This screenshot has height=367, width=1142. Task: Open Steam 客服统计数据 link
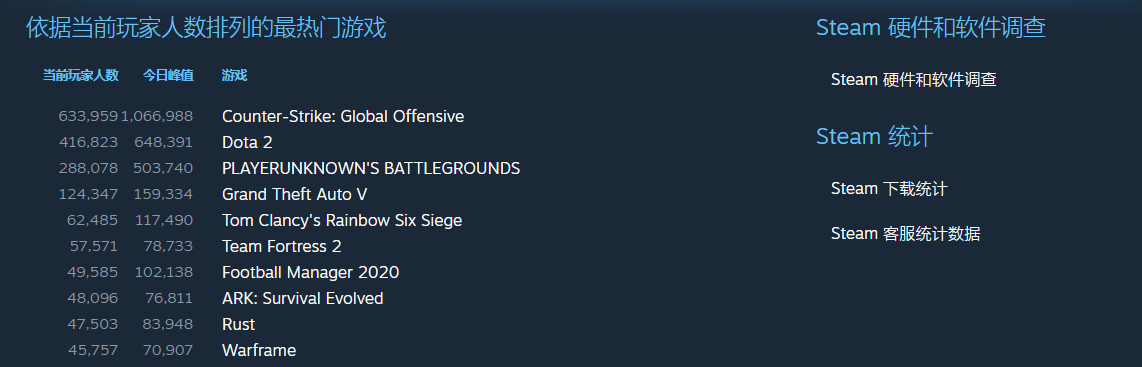click(x=905, y=234)
